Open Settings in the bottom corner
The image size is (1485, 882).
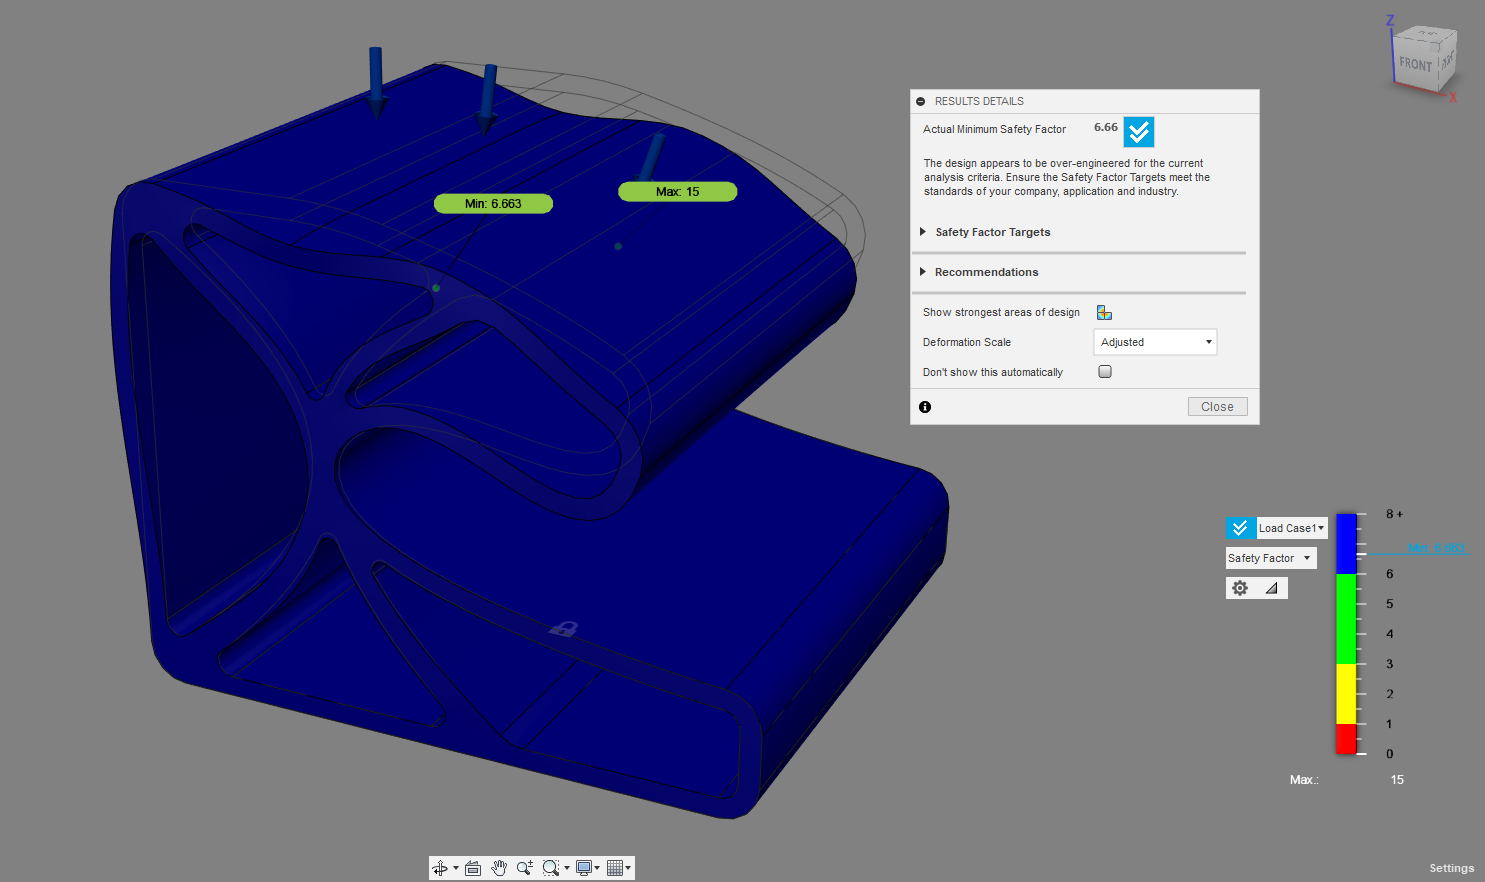click(x=1451, y=868)
